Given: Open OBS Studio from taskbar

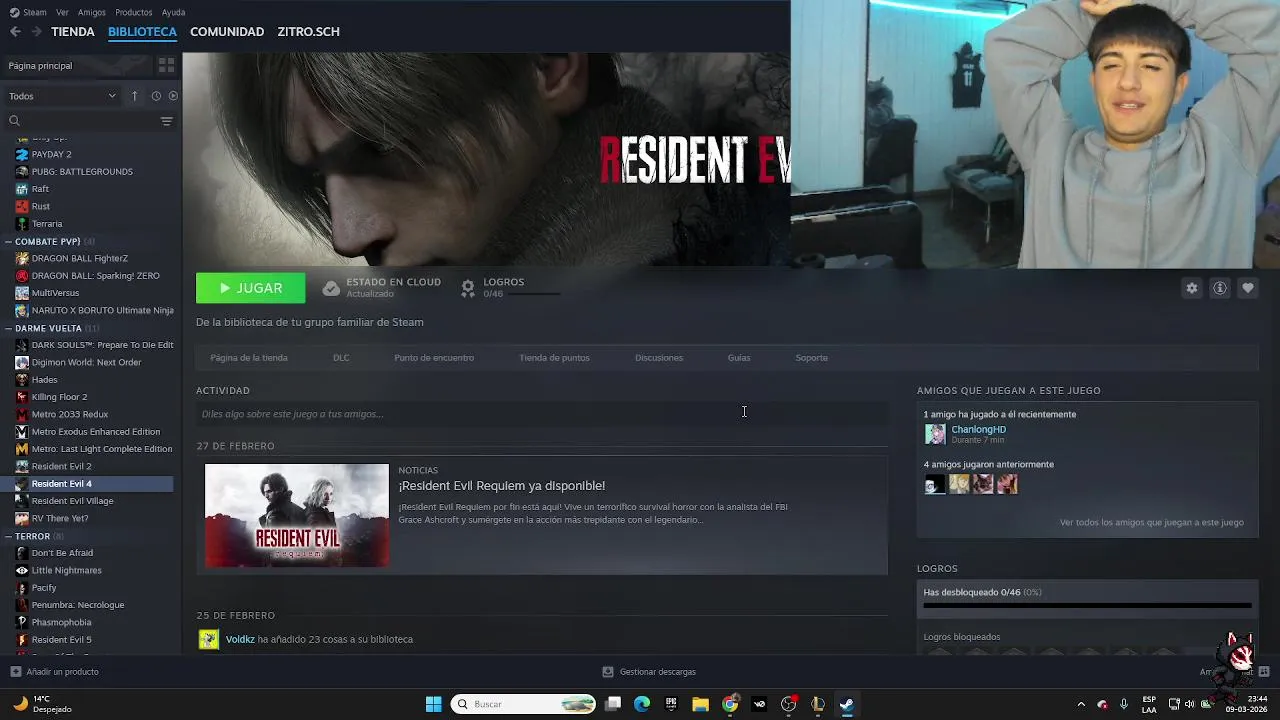Looking at the screenshot, I should 788,704.
